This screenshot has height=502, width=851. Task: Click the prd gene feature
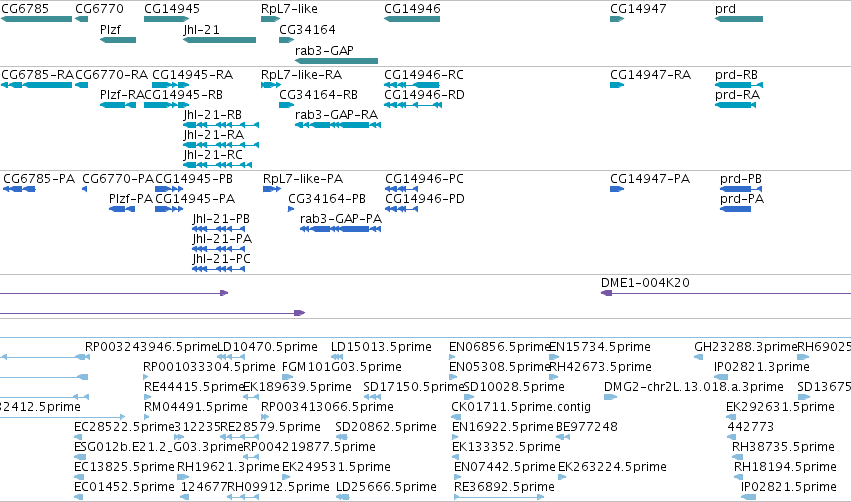pyautogui.click(x=739, y=19)
